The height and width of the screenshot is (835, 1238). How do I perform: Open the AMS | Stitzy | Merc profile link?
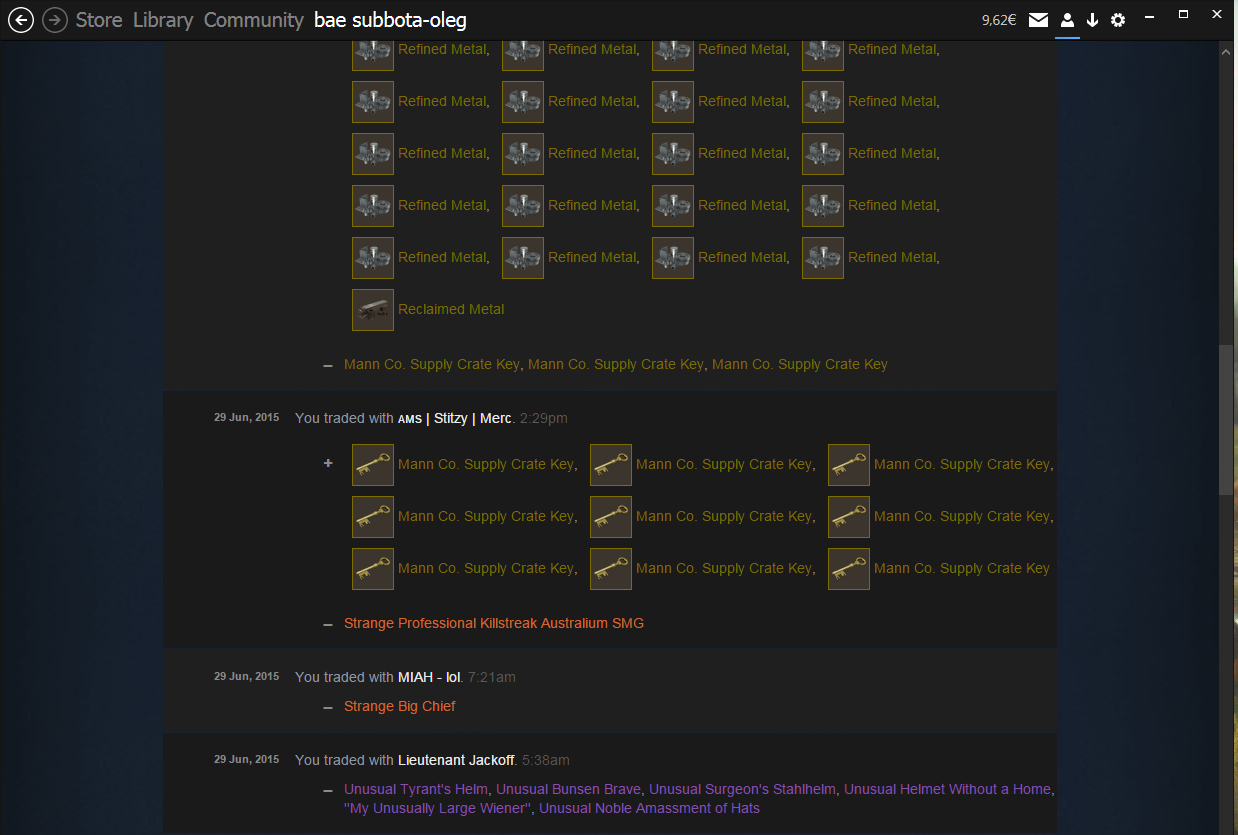point(454,418)
